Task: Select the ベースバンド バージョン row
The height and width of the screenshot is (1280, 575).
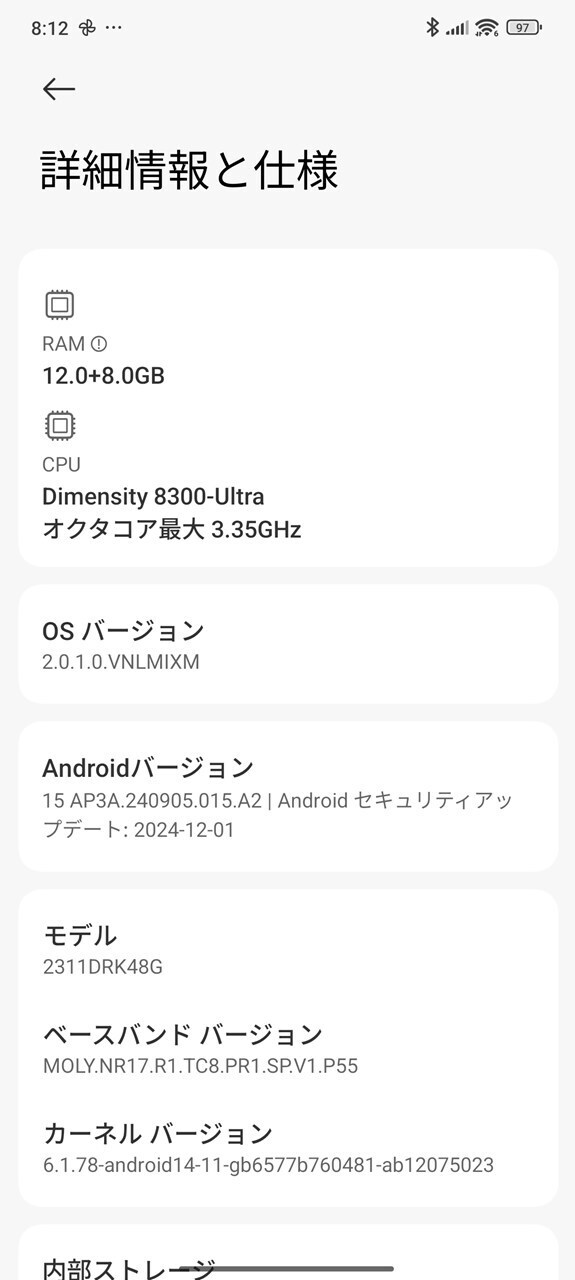Action: point(288,1048)
